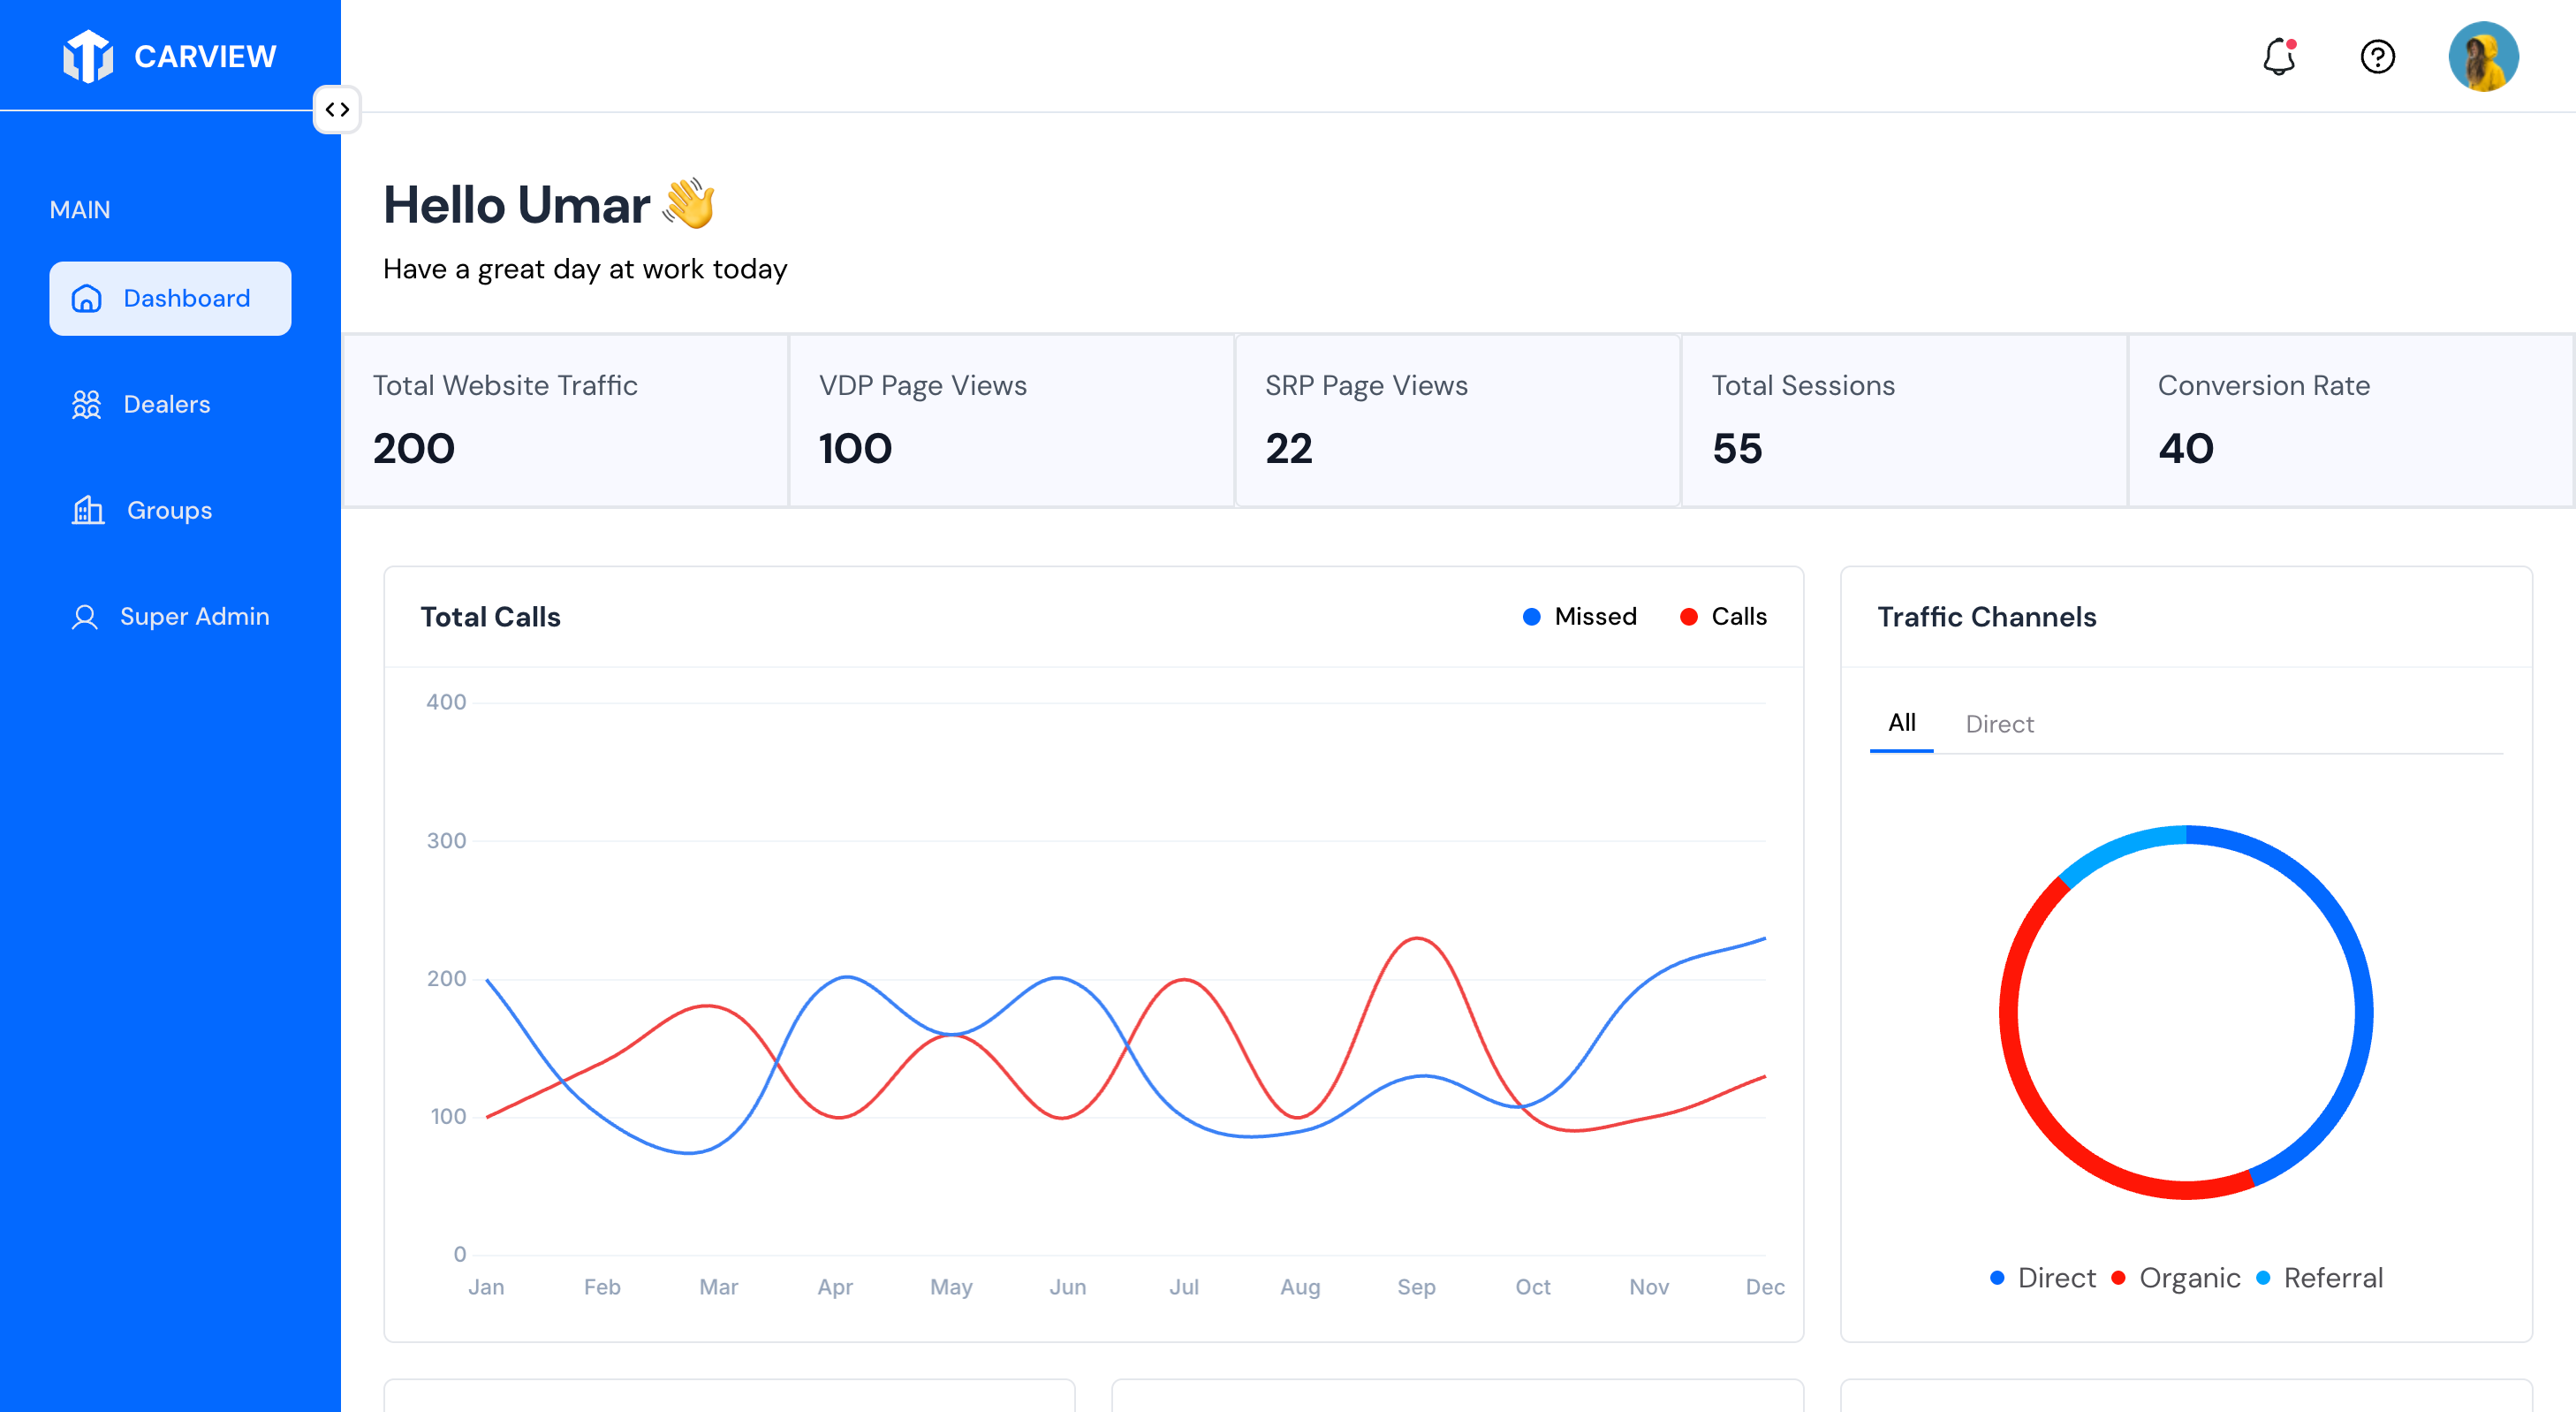Open Super Admin via its user icon
The height and width of the screenshot is (1412, 2576).
click(85, 616)
